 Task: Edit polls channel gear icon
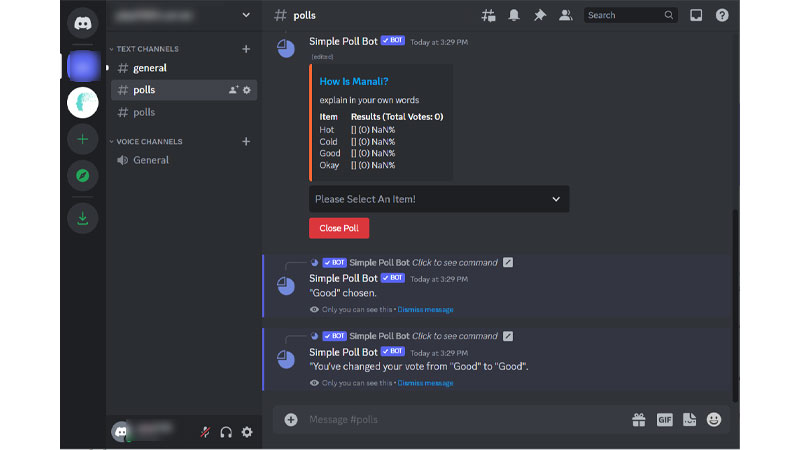pyautogui.click(x=247, y=90)
